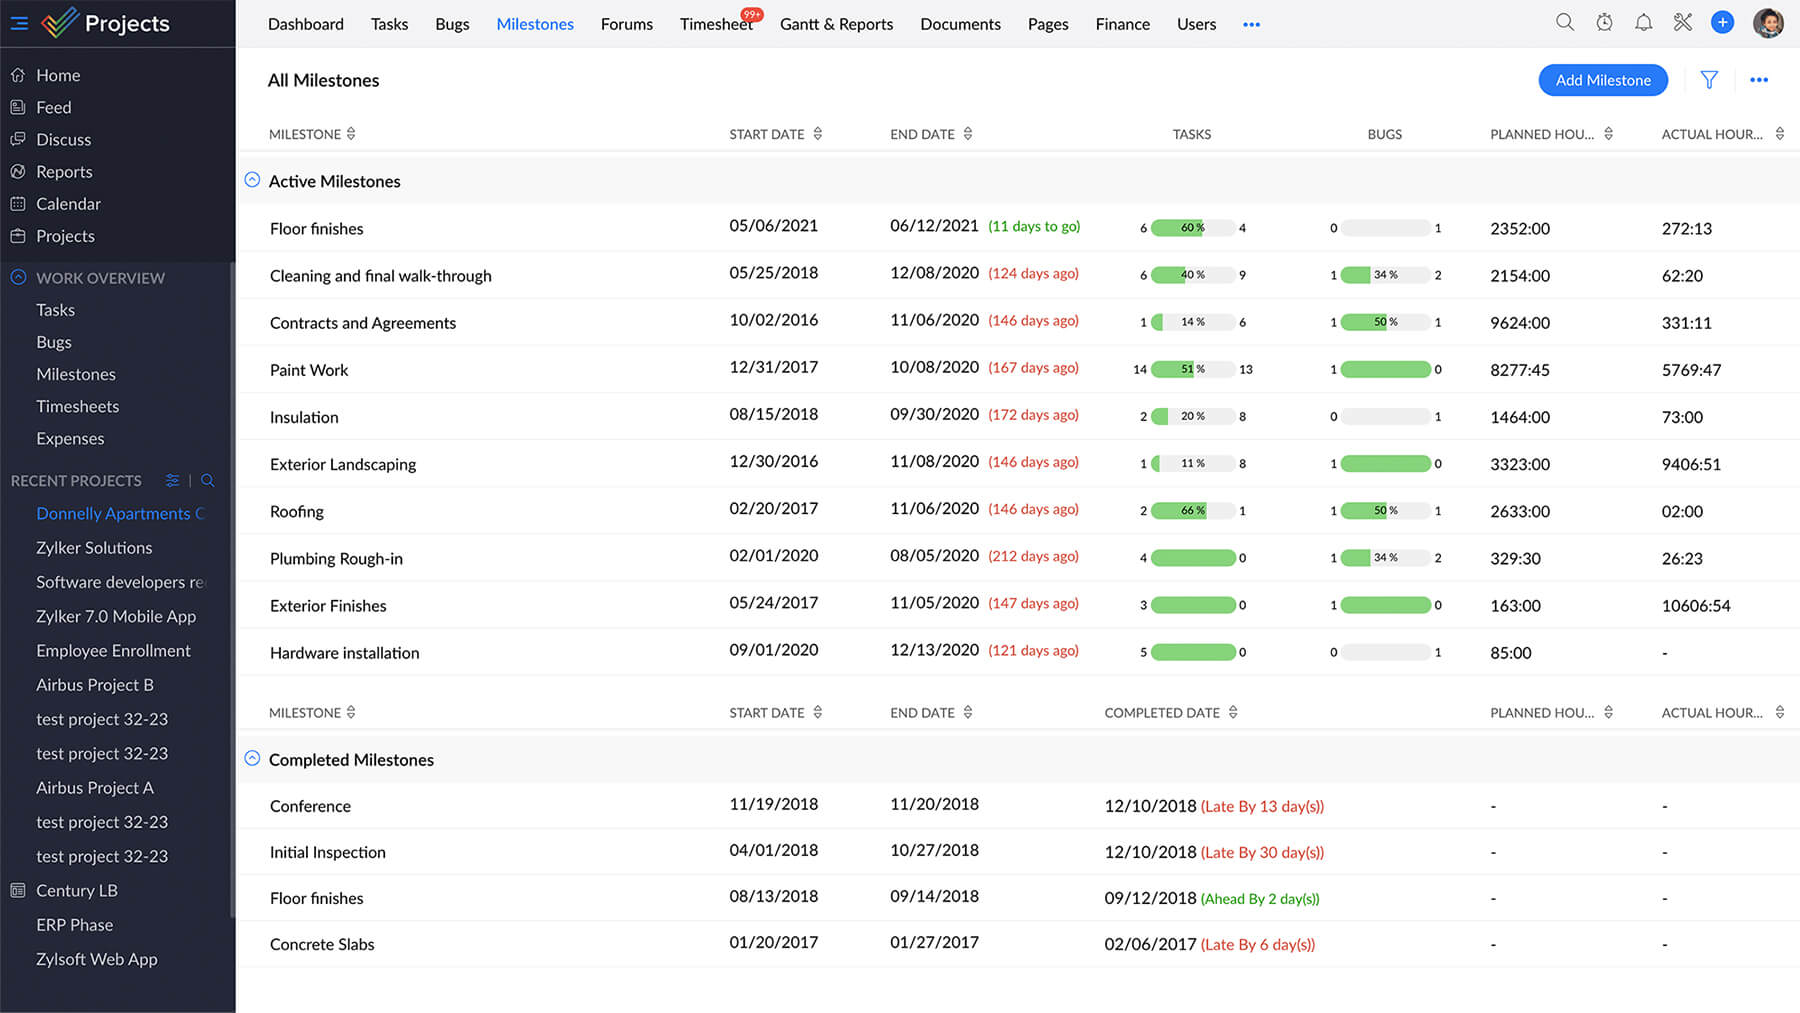Click the blue plus quick-add icon
1800x1013 pixels.
point(1722,22)
